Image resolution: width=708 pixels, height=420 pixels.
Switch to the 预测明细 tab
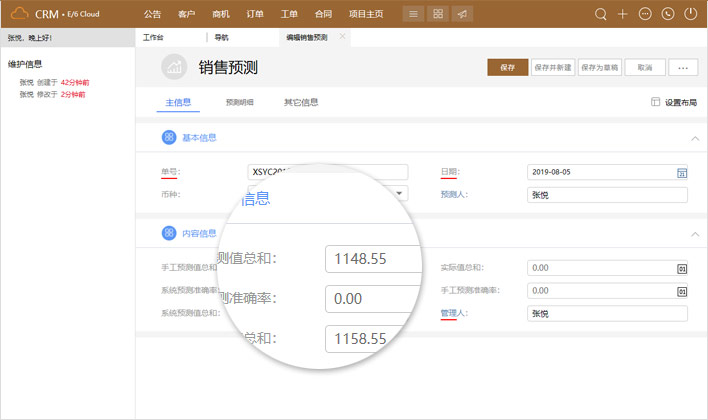(240, 102)
